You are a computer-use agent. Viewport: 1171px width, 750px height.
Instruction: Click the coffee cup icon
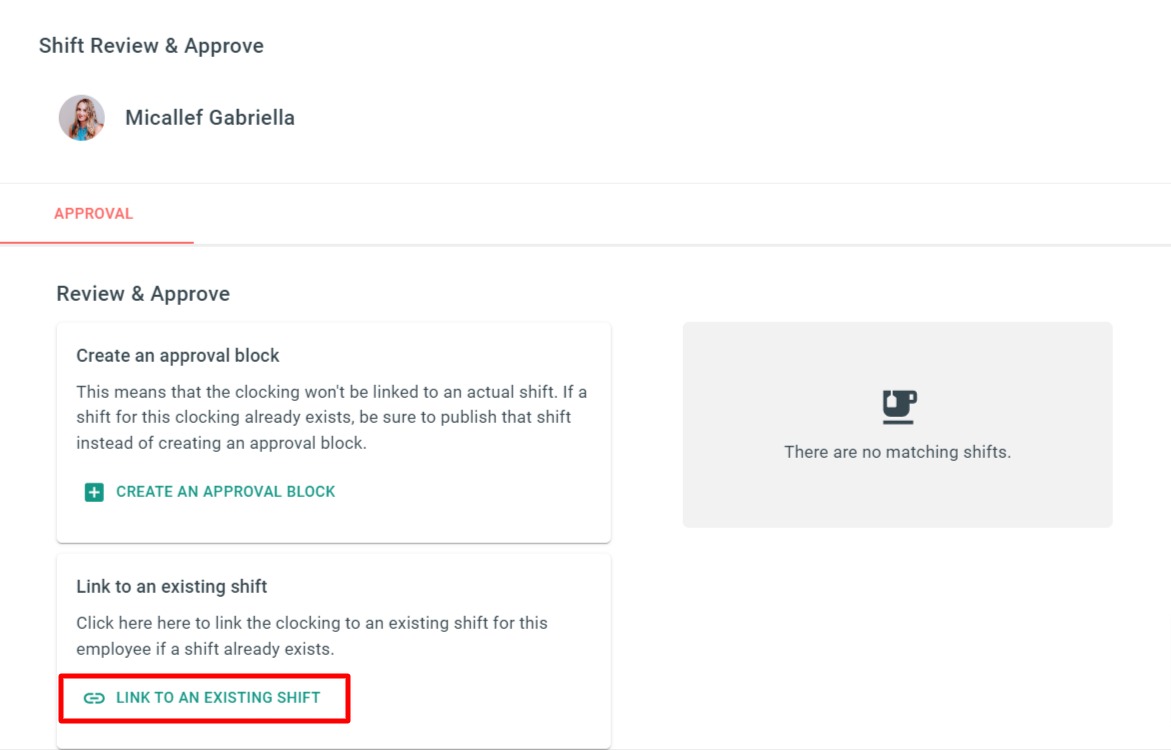point(898,407)
